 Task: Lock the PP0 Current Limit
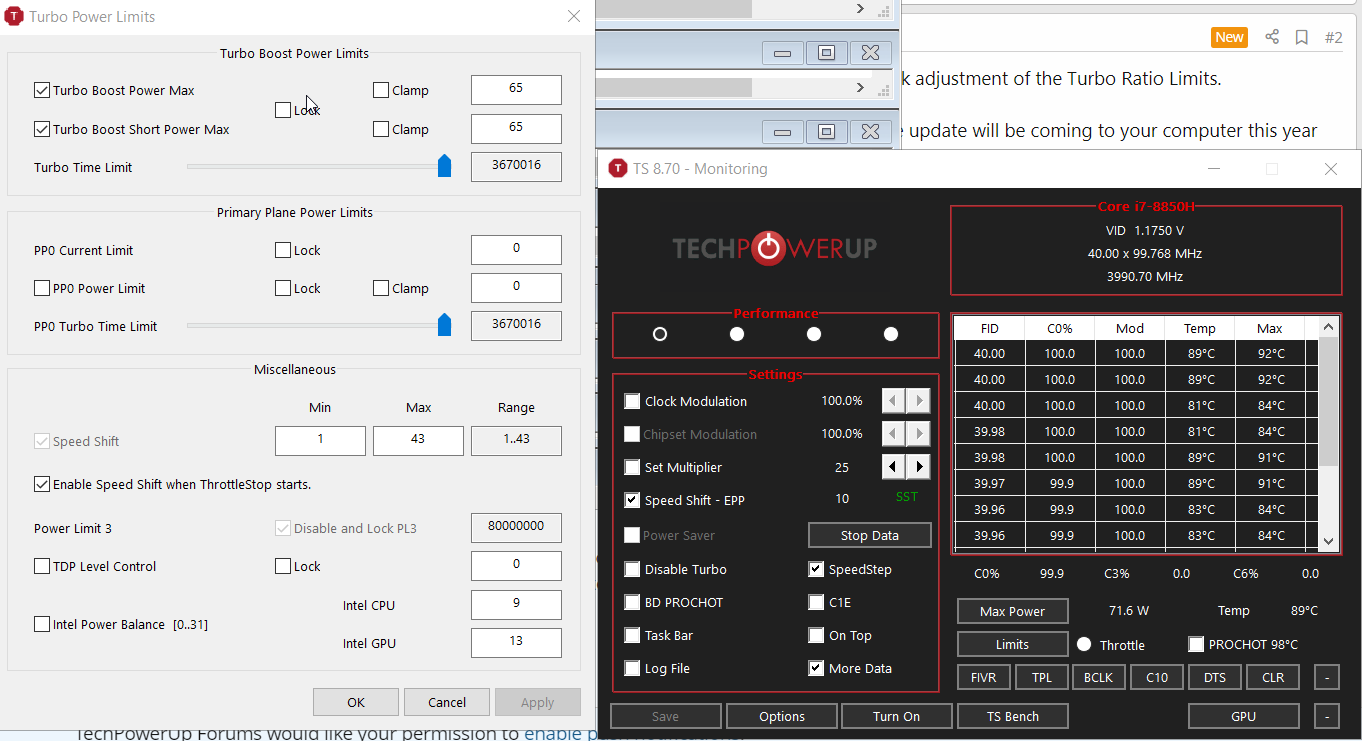pyautogui.click(x=283, y=250)
